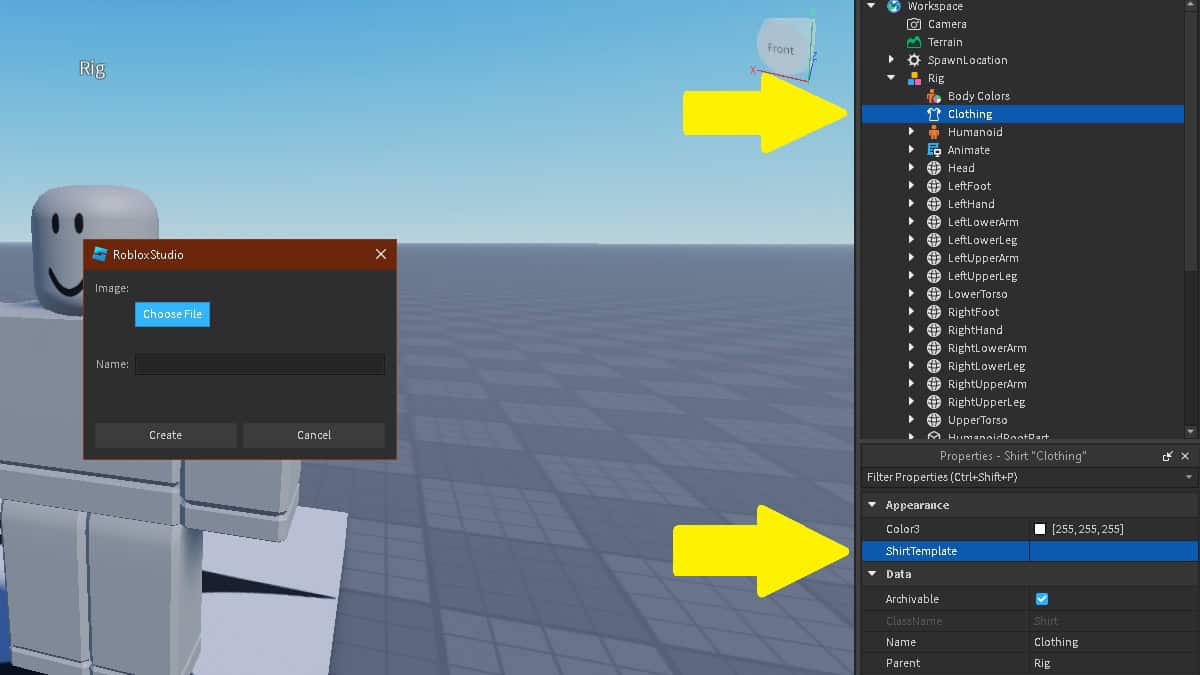The width and height of the screenshot is (1200, 675).
Task: Select the Body Colors icon under Rig
Action: tap(933, 95)
